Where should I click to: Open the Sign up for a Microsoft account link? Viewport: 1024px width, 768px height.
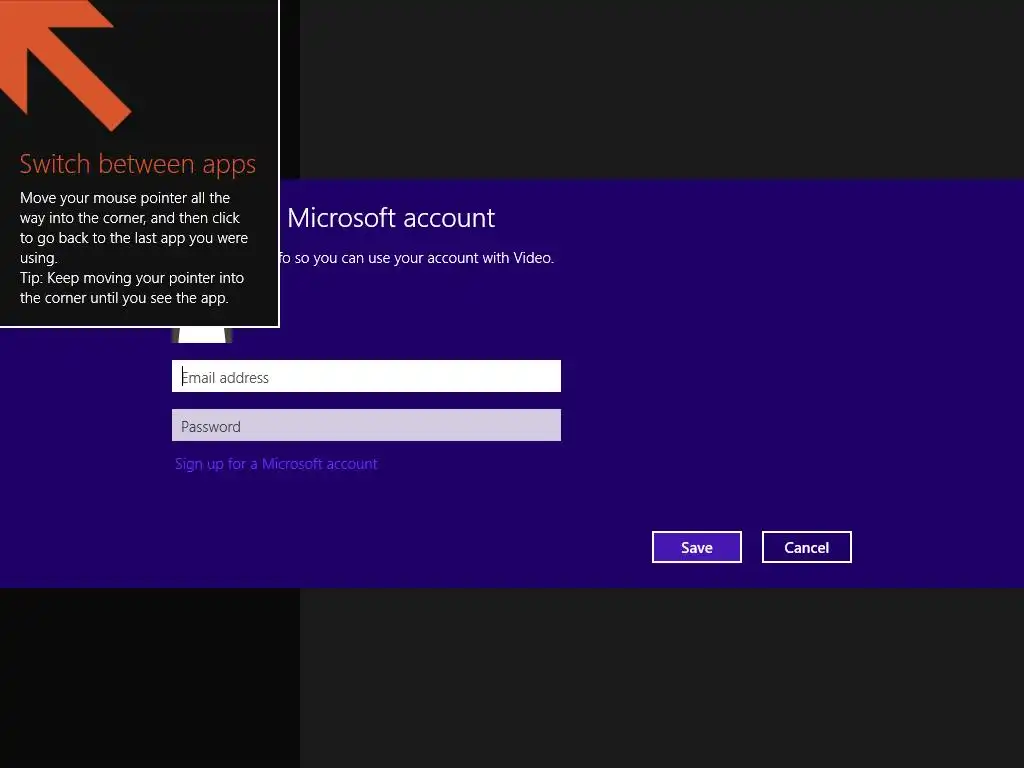[x=276, y=464]
